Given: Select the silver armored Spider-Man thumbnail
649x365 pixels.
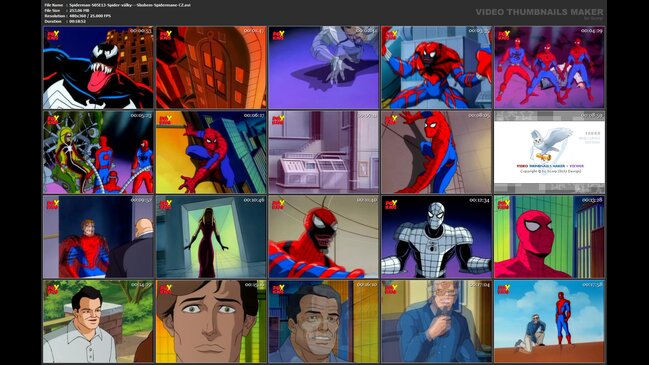Looking at the screenshot, I should pyautogui.click(x=437, y=237).
